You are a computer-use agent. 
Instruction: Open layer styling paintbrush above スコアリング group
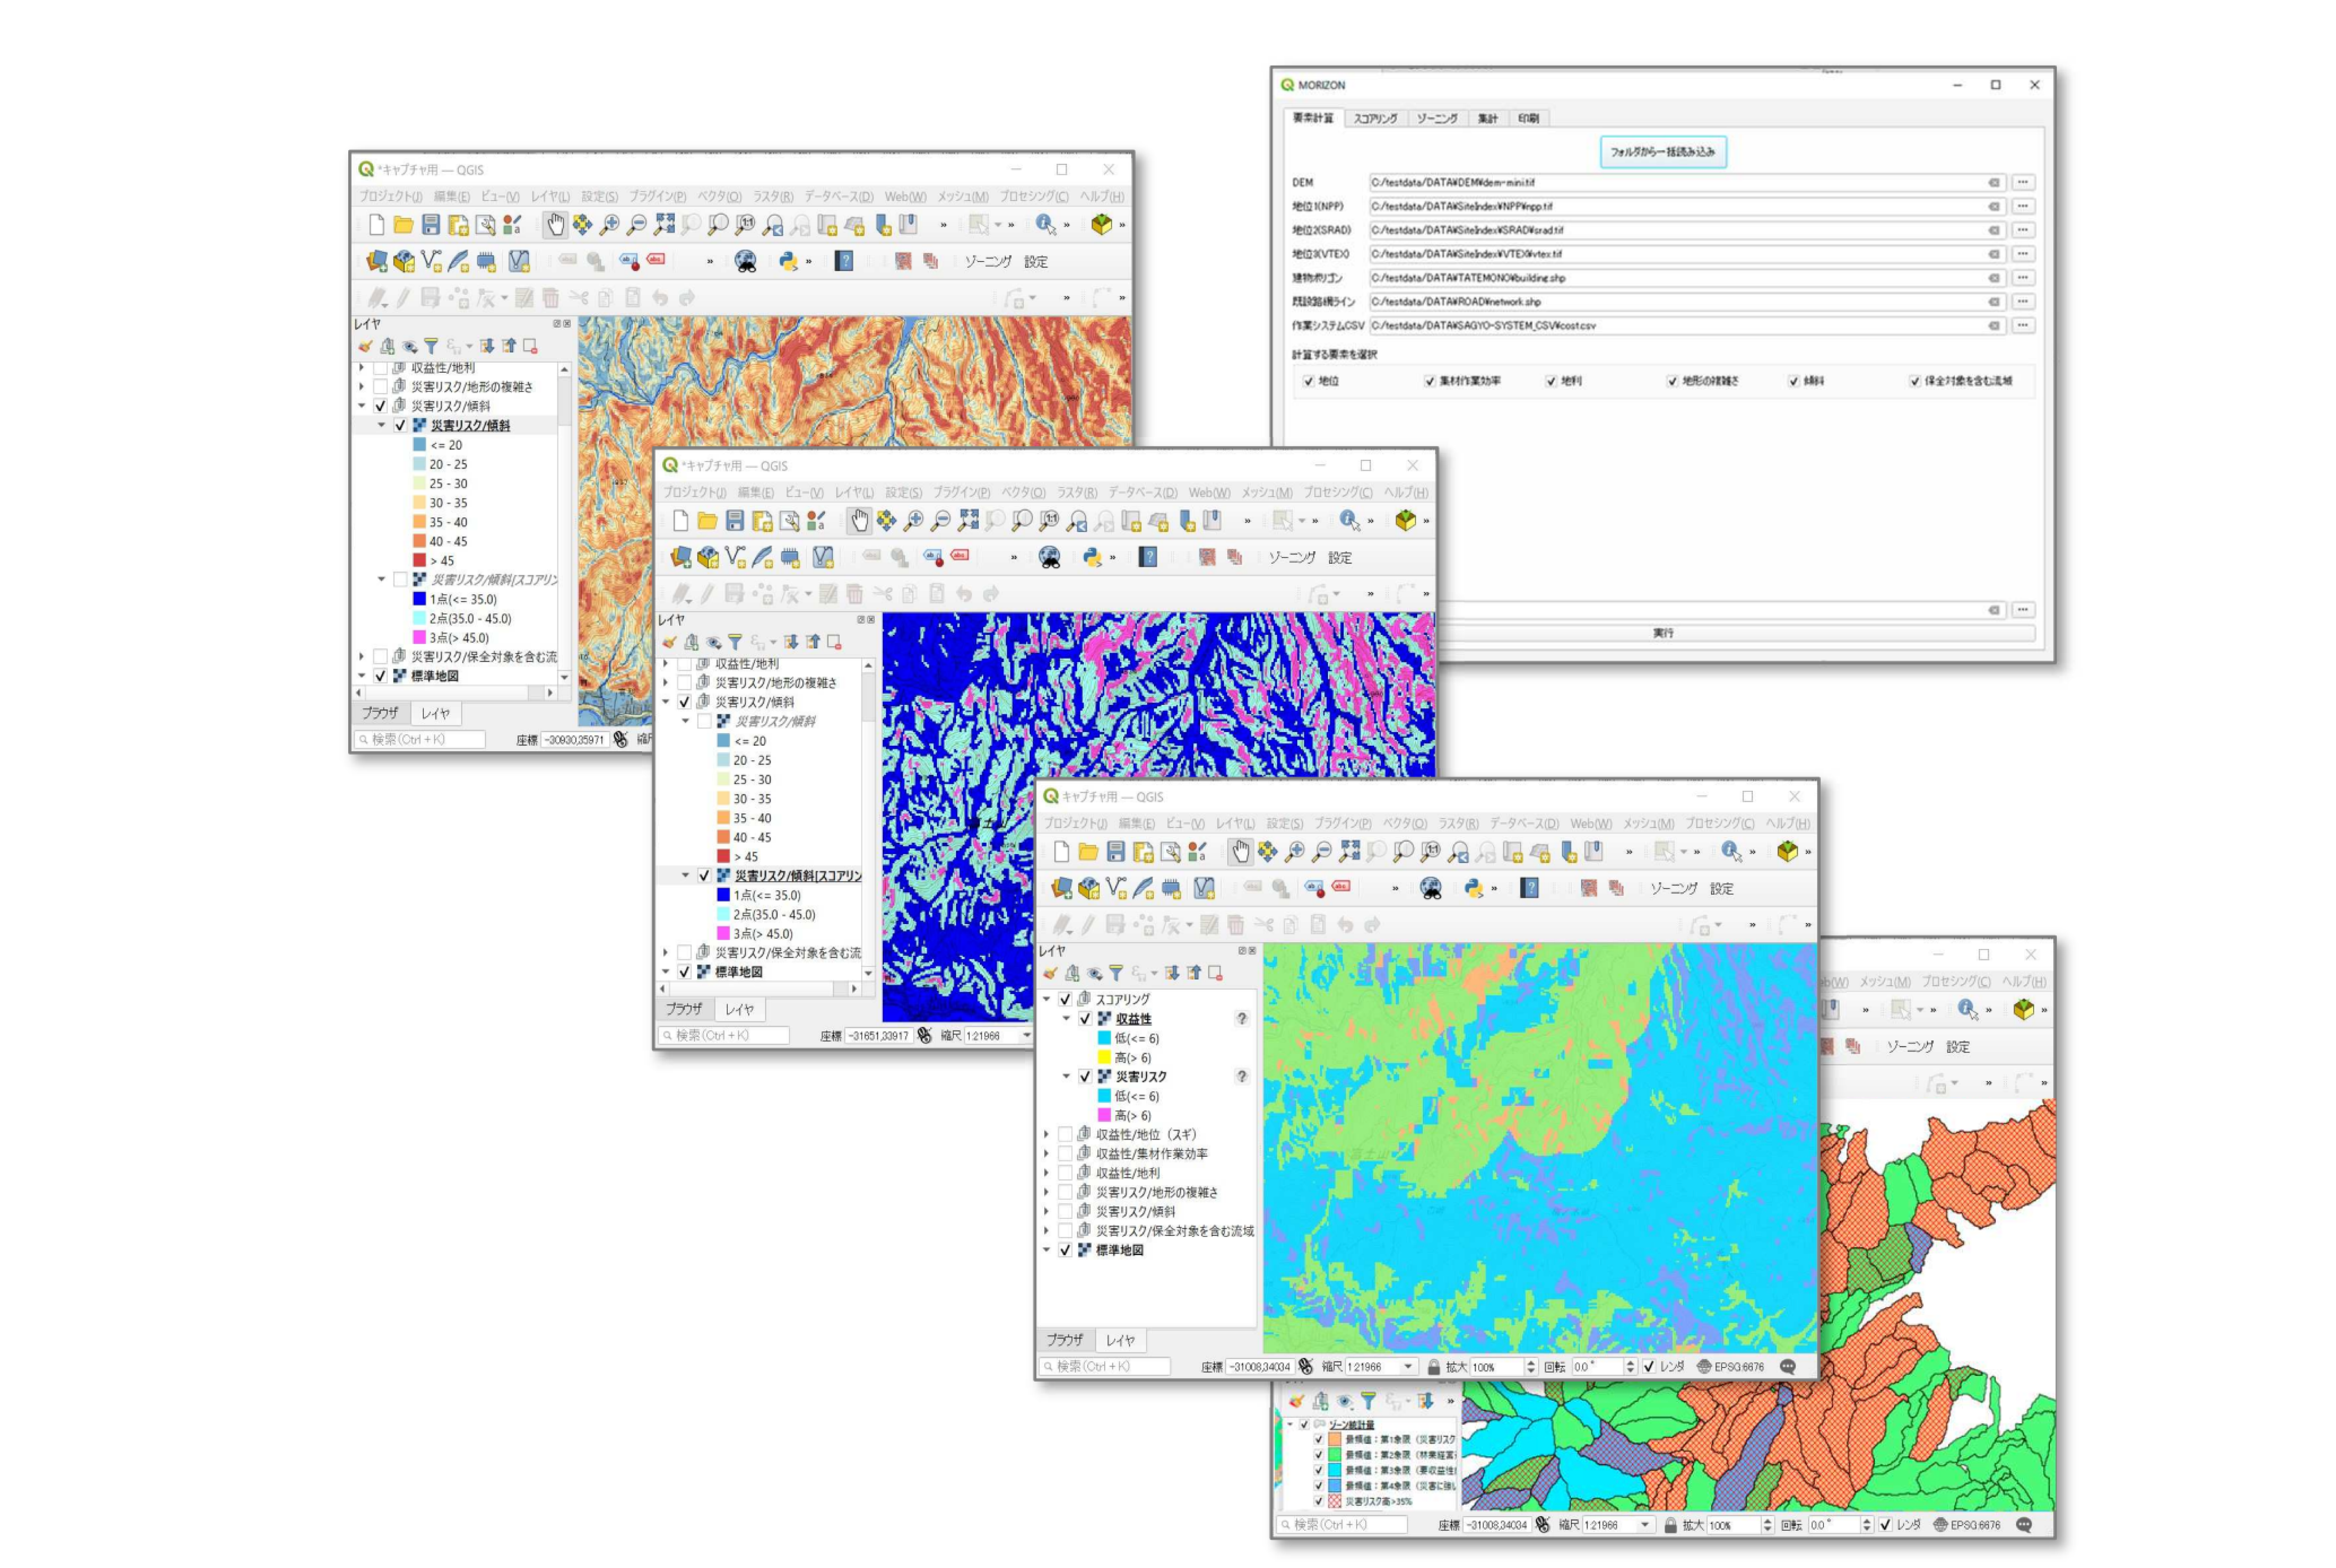[1050, 973]
